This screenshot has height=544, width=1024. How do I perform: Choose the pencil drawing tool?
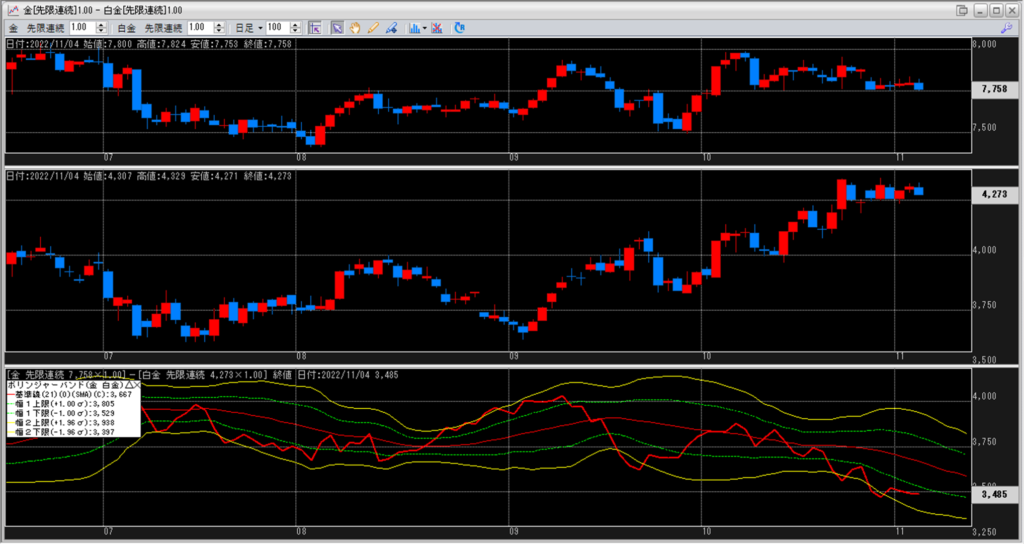pyautogui.click(x=373, y=27)
